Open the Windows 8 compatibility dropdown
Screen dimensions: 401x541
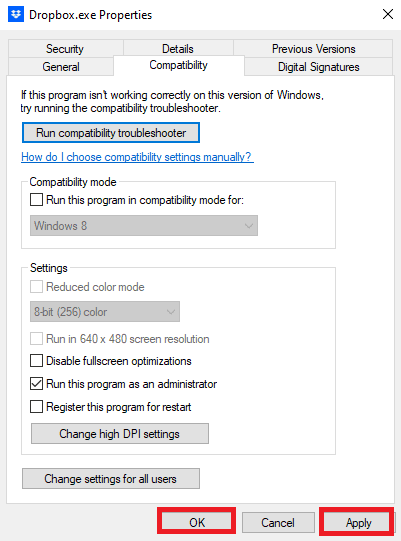point(144,226)
